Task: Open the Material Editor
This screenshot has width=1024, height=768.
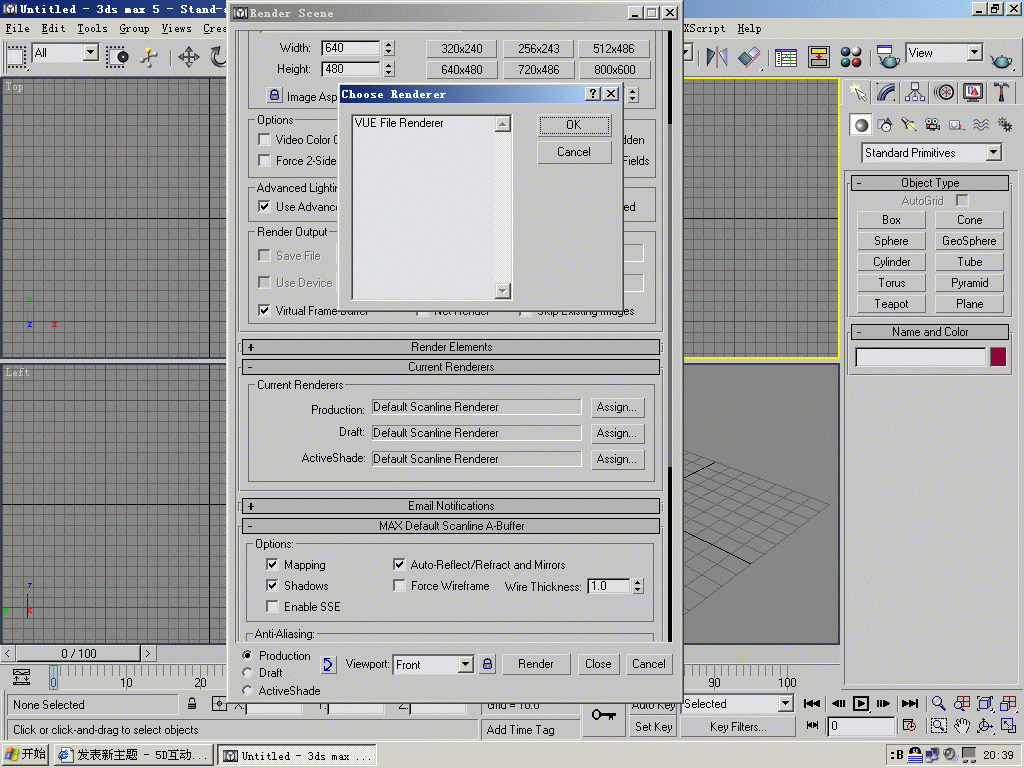Action: pyautogui.click(x=851, y=57)
